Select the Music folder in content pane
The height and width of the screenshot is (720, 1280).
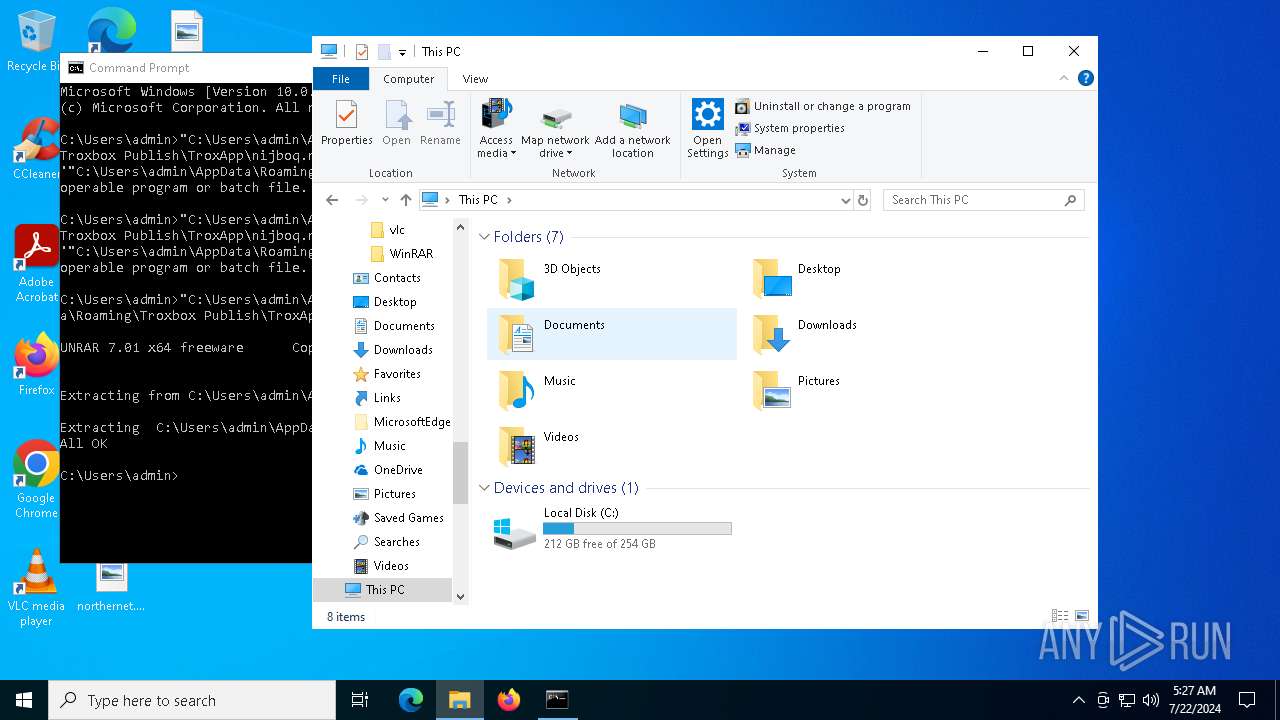611,390
